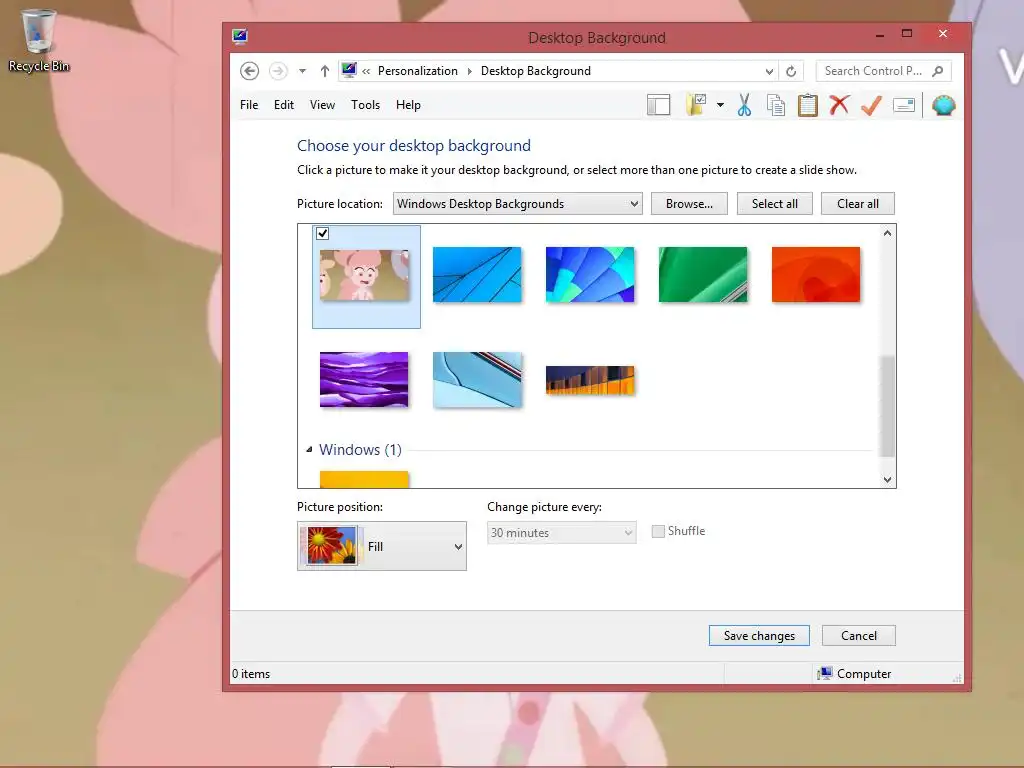Select the red-orange wallpaper thumbnail
The image size is (1024, 768).
pos(816,274)
